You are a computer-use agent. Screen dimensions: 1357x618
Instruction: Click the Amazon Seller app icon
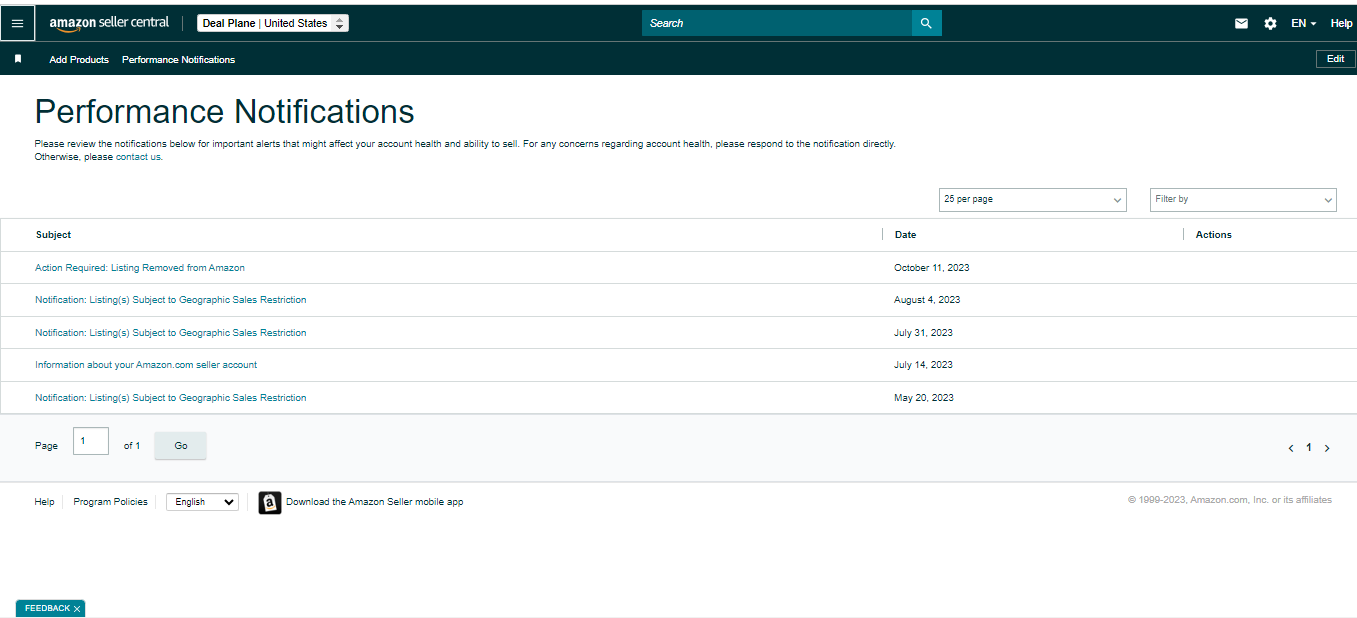pos(269,502)
